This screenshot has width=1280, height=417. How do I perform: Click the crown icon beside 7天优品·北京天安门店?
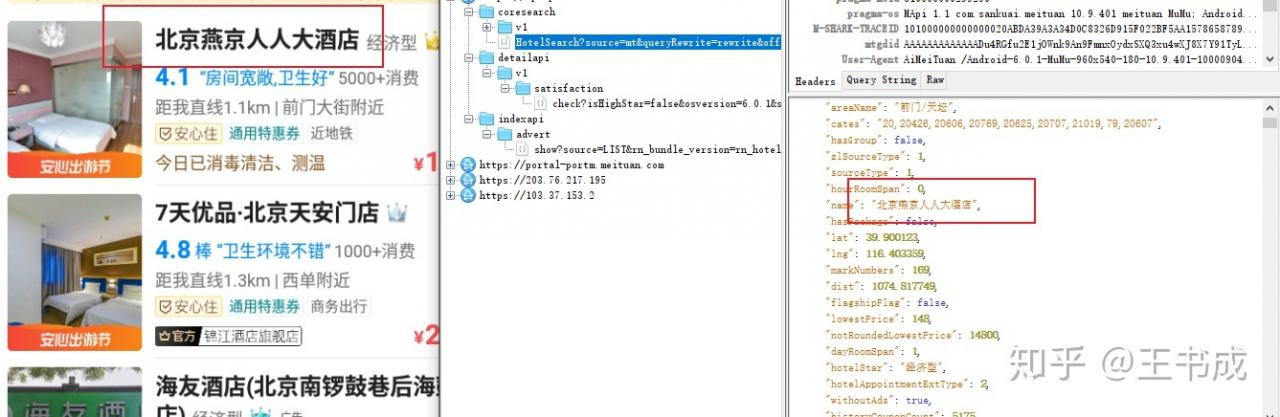[397, 213]
